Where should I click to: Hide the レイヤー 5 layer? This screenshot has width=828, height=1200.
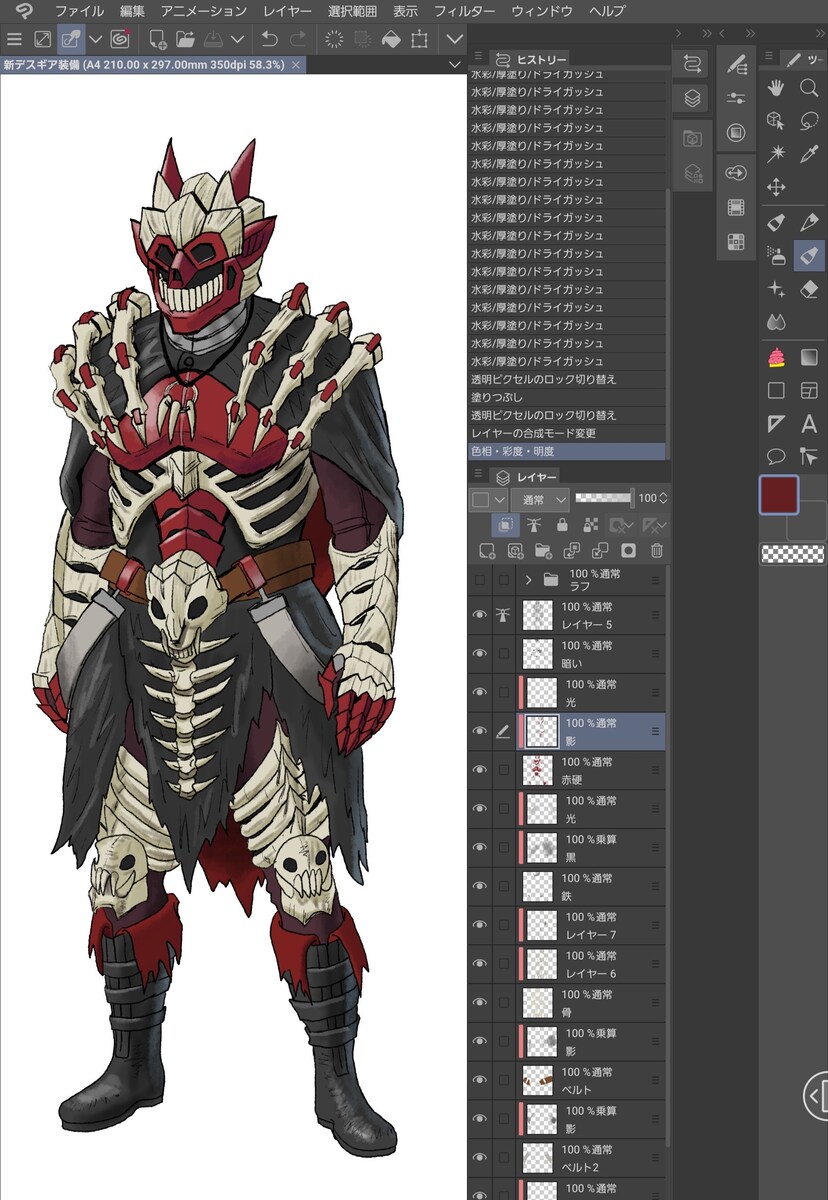[x=480, y=615]
